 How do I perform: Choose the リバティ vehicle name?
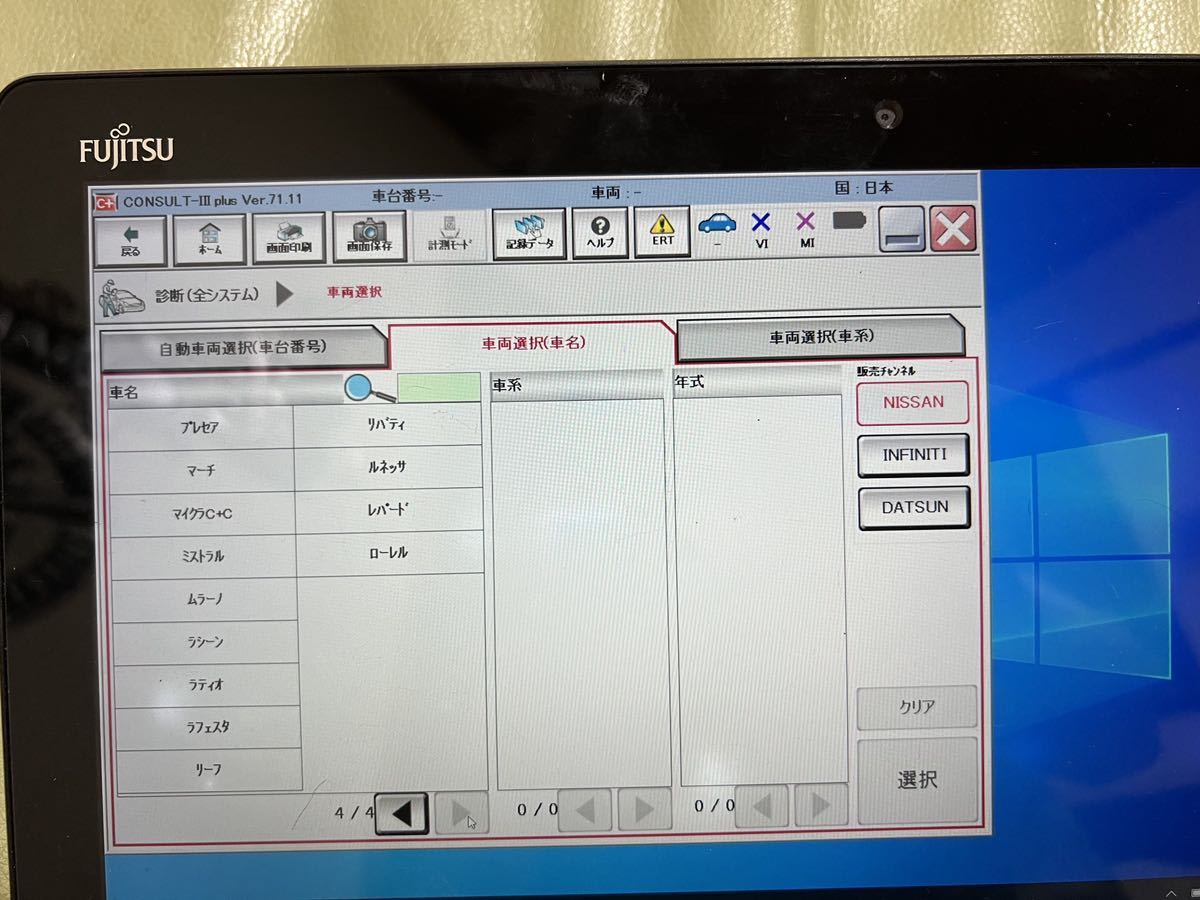tap(388, 424)
